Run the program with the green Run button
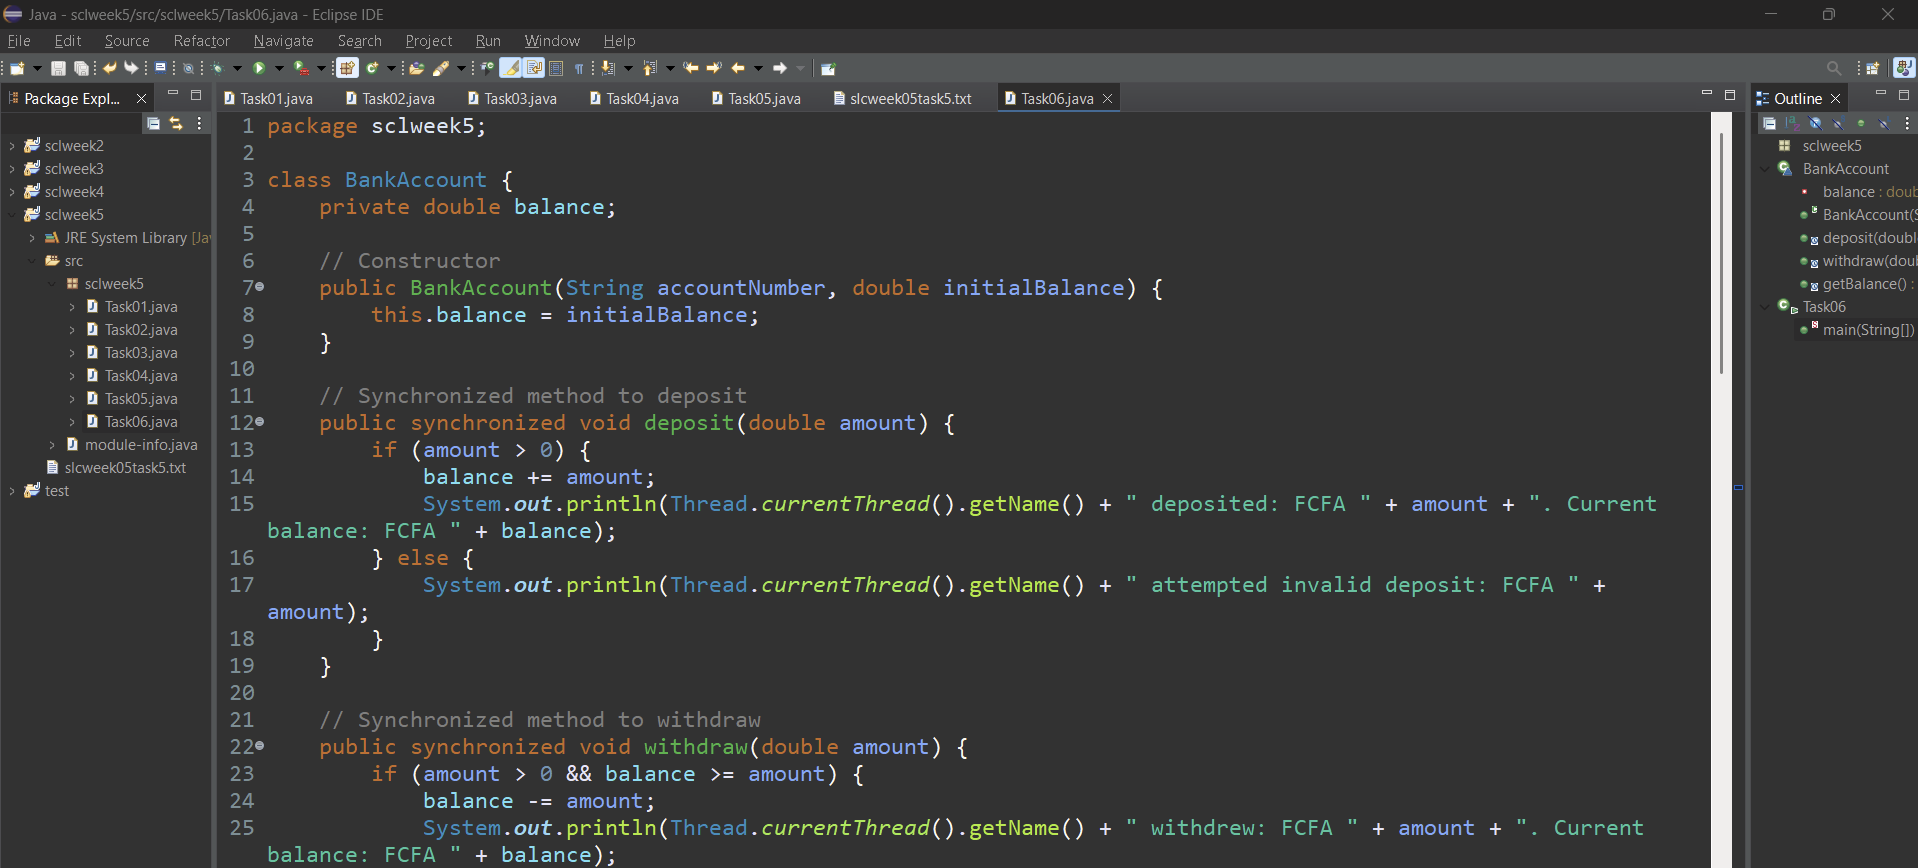The width and height of the screenshot is (1918, 868). 259,68
